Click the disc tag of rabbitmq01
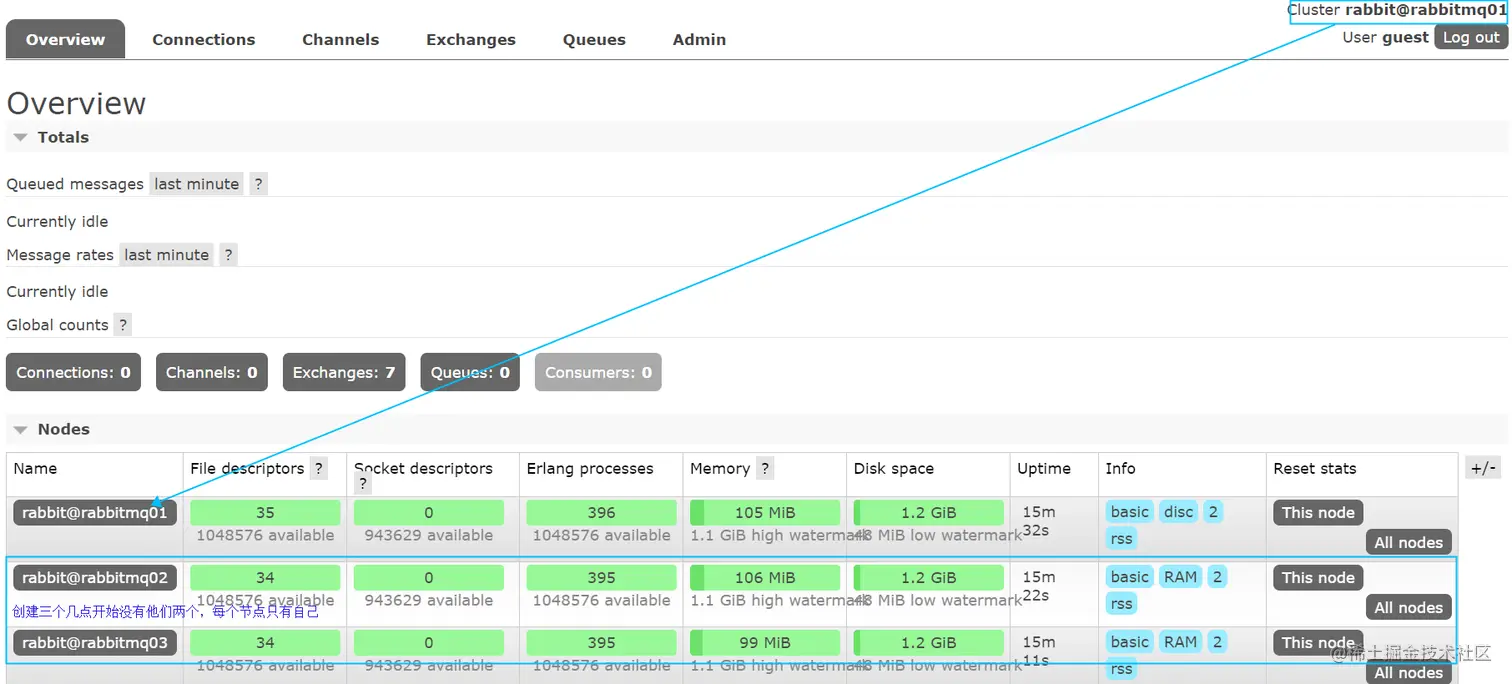This screenshot has width=1512, height=684. [1178, 512]
